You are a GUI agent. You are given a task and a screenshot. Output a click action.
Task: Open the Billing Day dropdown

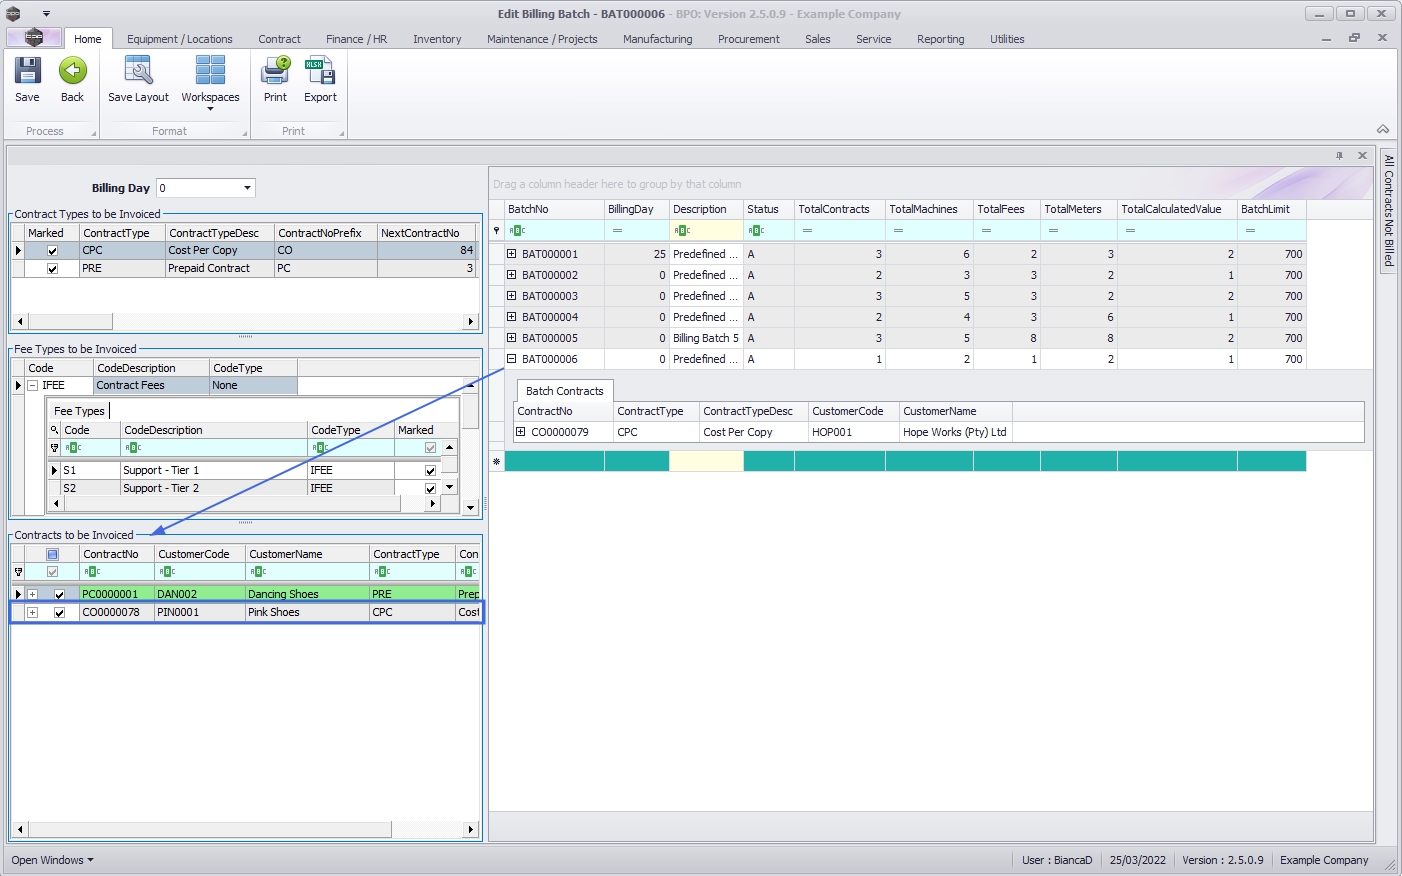point(247,188)
